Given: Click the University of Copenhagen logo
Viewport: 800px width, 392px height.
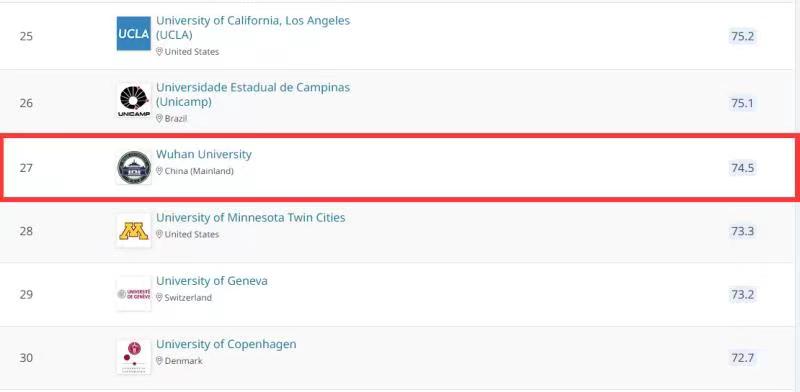Looking at the screenshot, I should click(134, 357).
